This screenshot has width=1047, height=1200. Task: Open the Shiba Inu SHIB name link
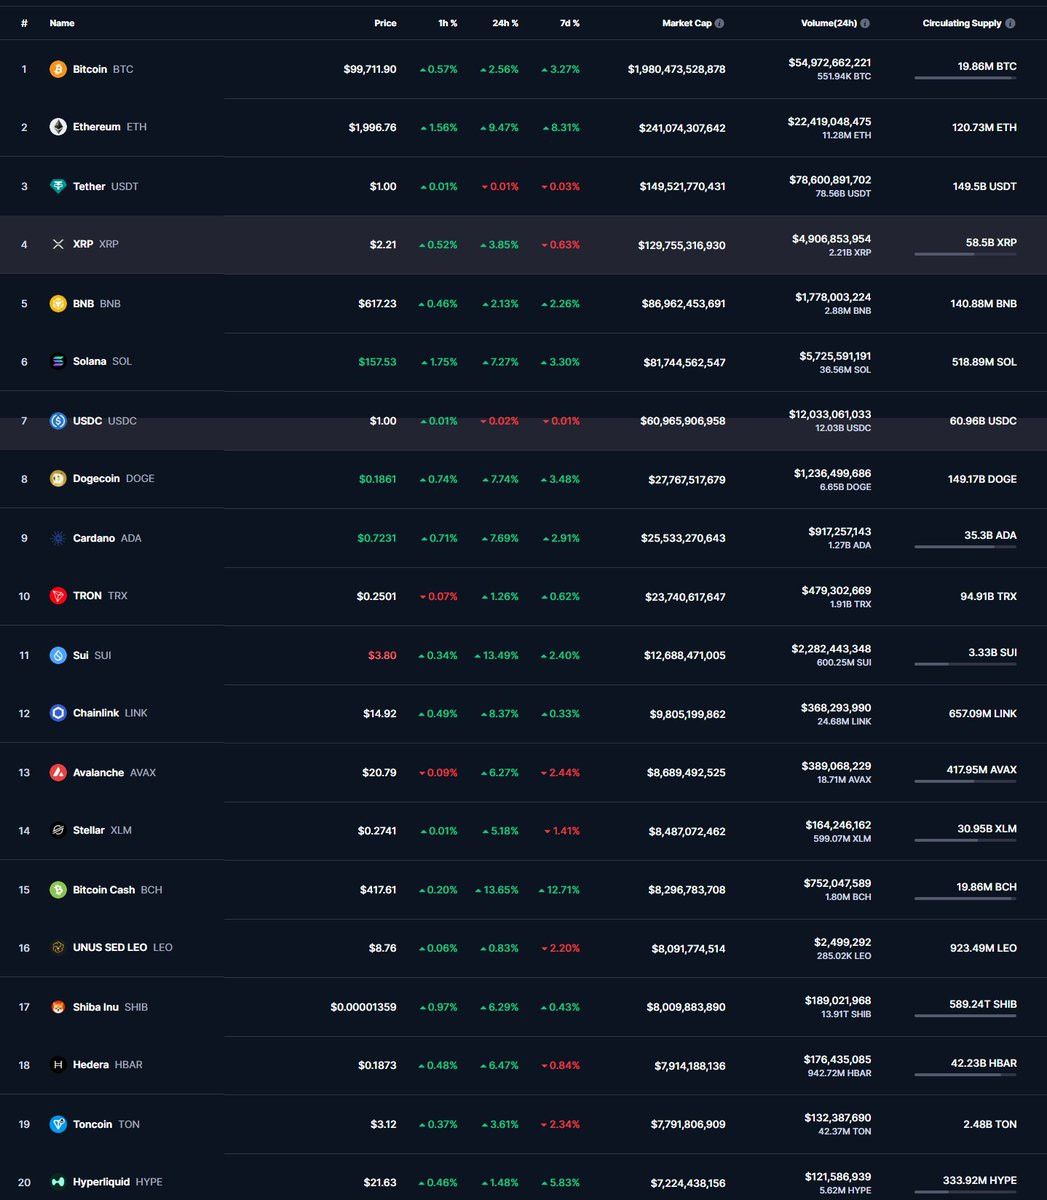(110, 1007)
